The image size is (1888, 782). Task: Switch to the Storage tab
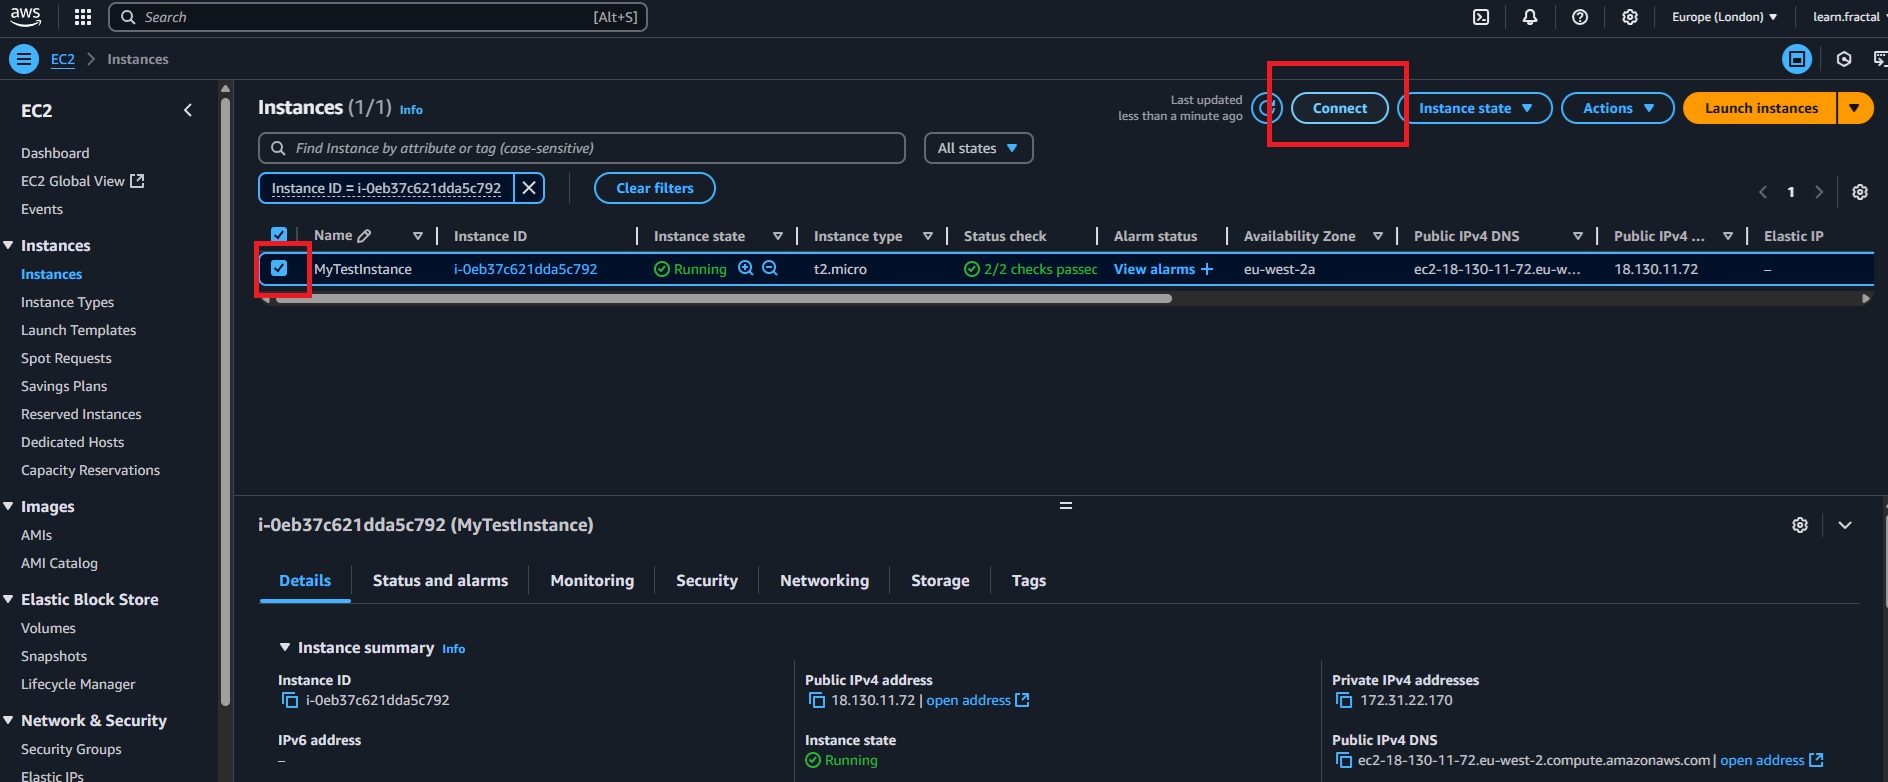940,580
